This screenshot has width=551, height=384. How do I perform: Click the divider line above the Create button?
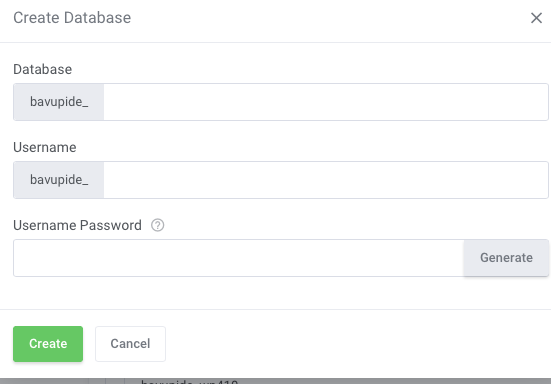click(x=276, y=310)
